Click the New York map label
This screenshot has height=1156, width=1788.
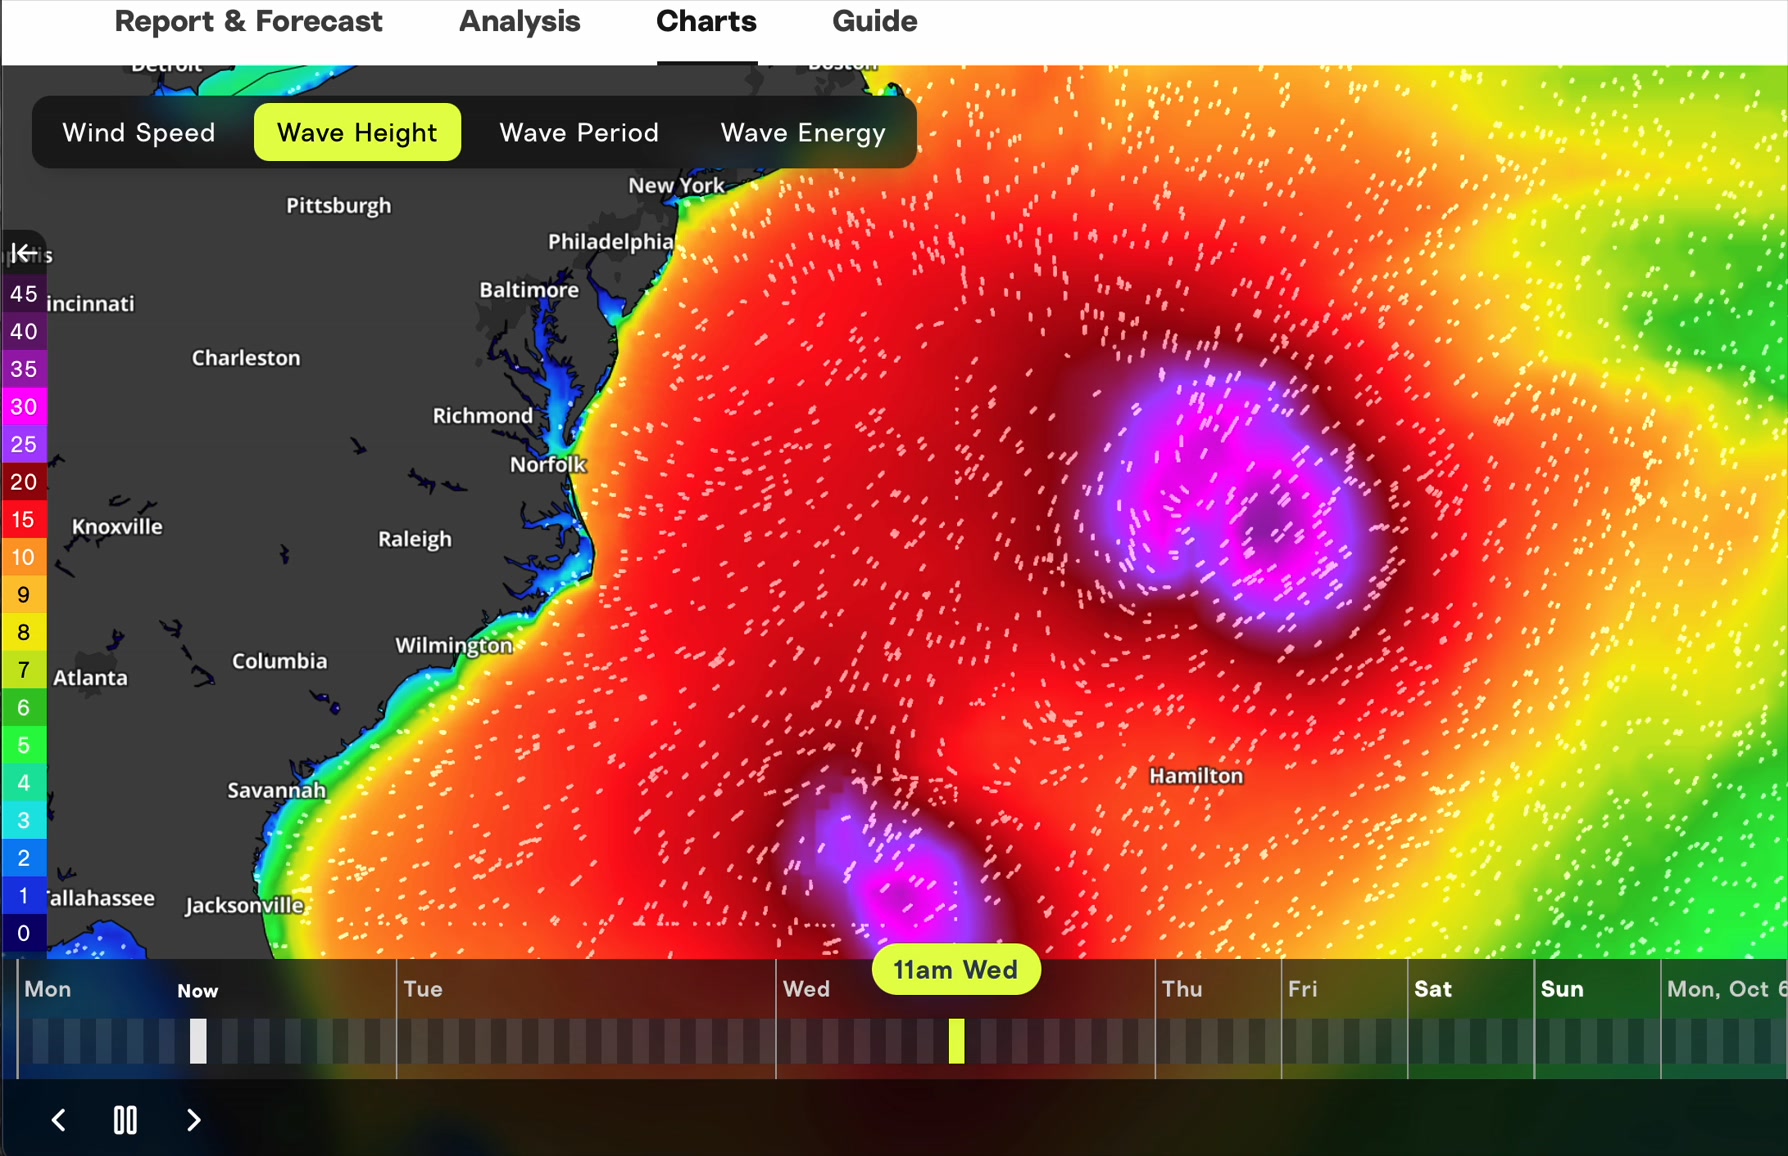676,185
